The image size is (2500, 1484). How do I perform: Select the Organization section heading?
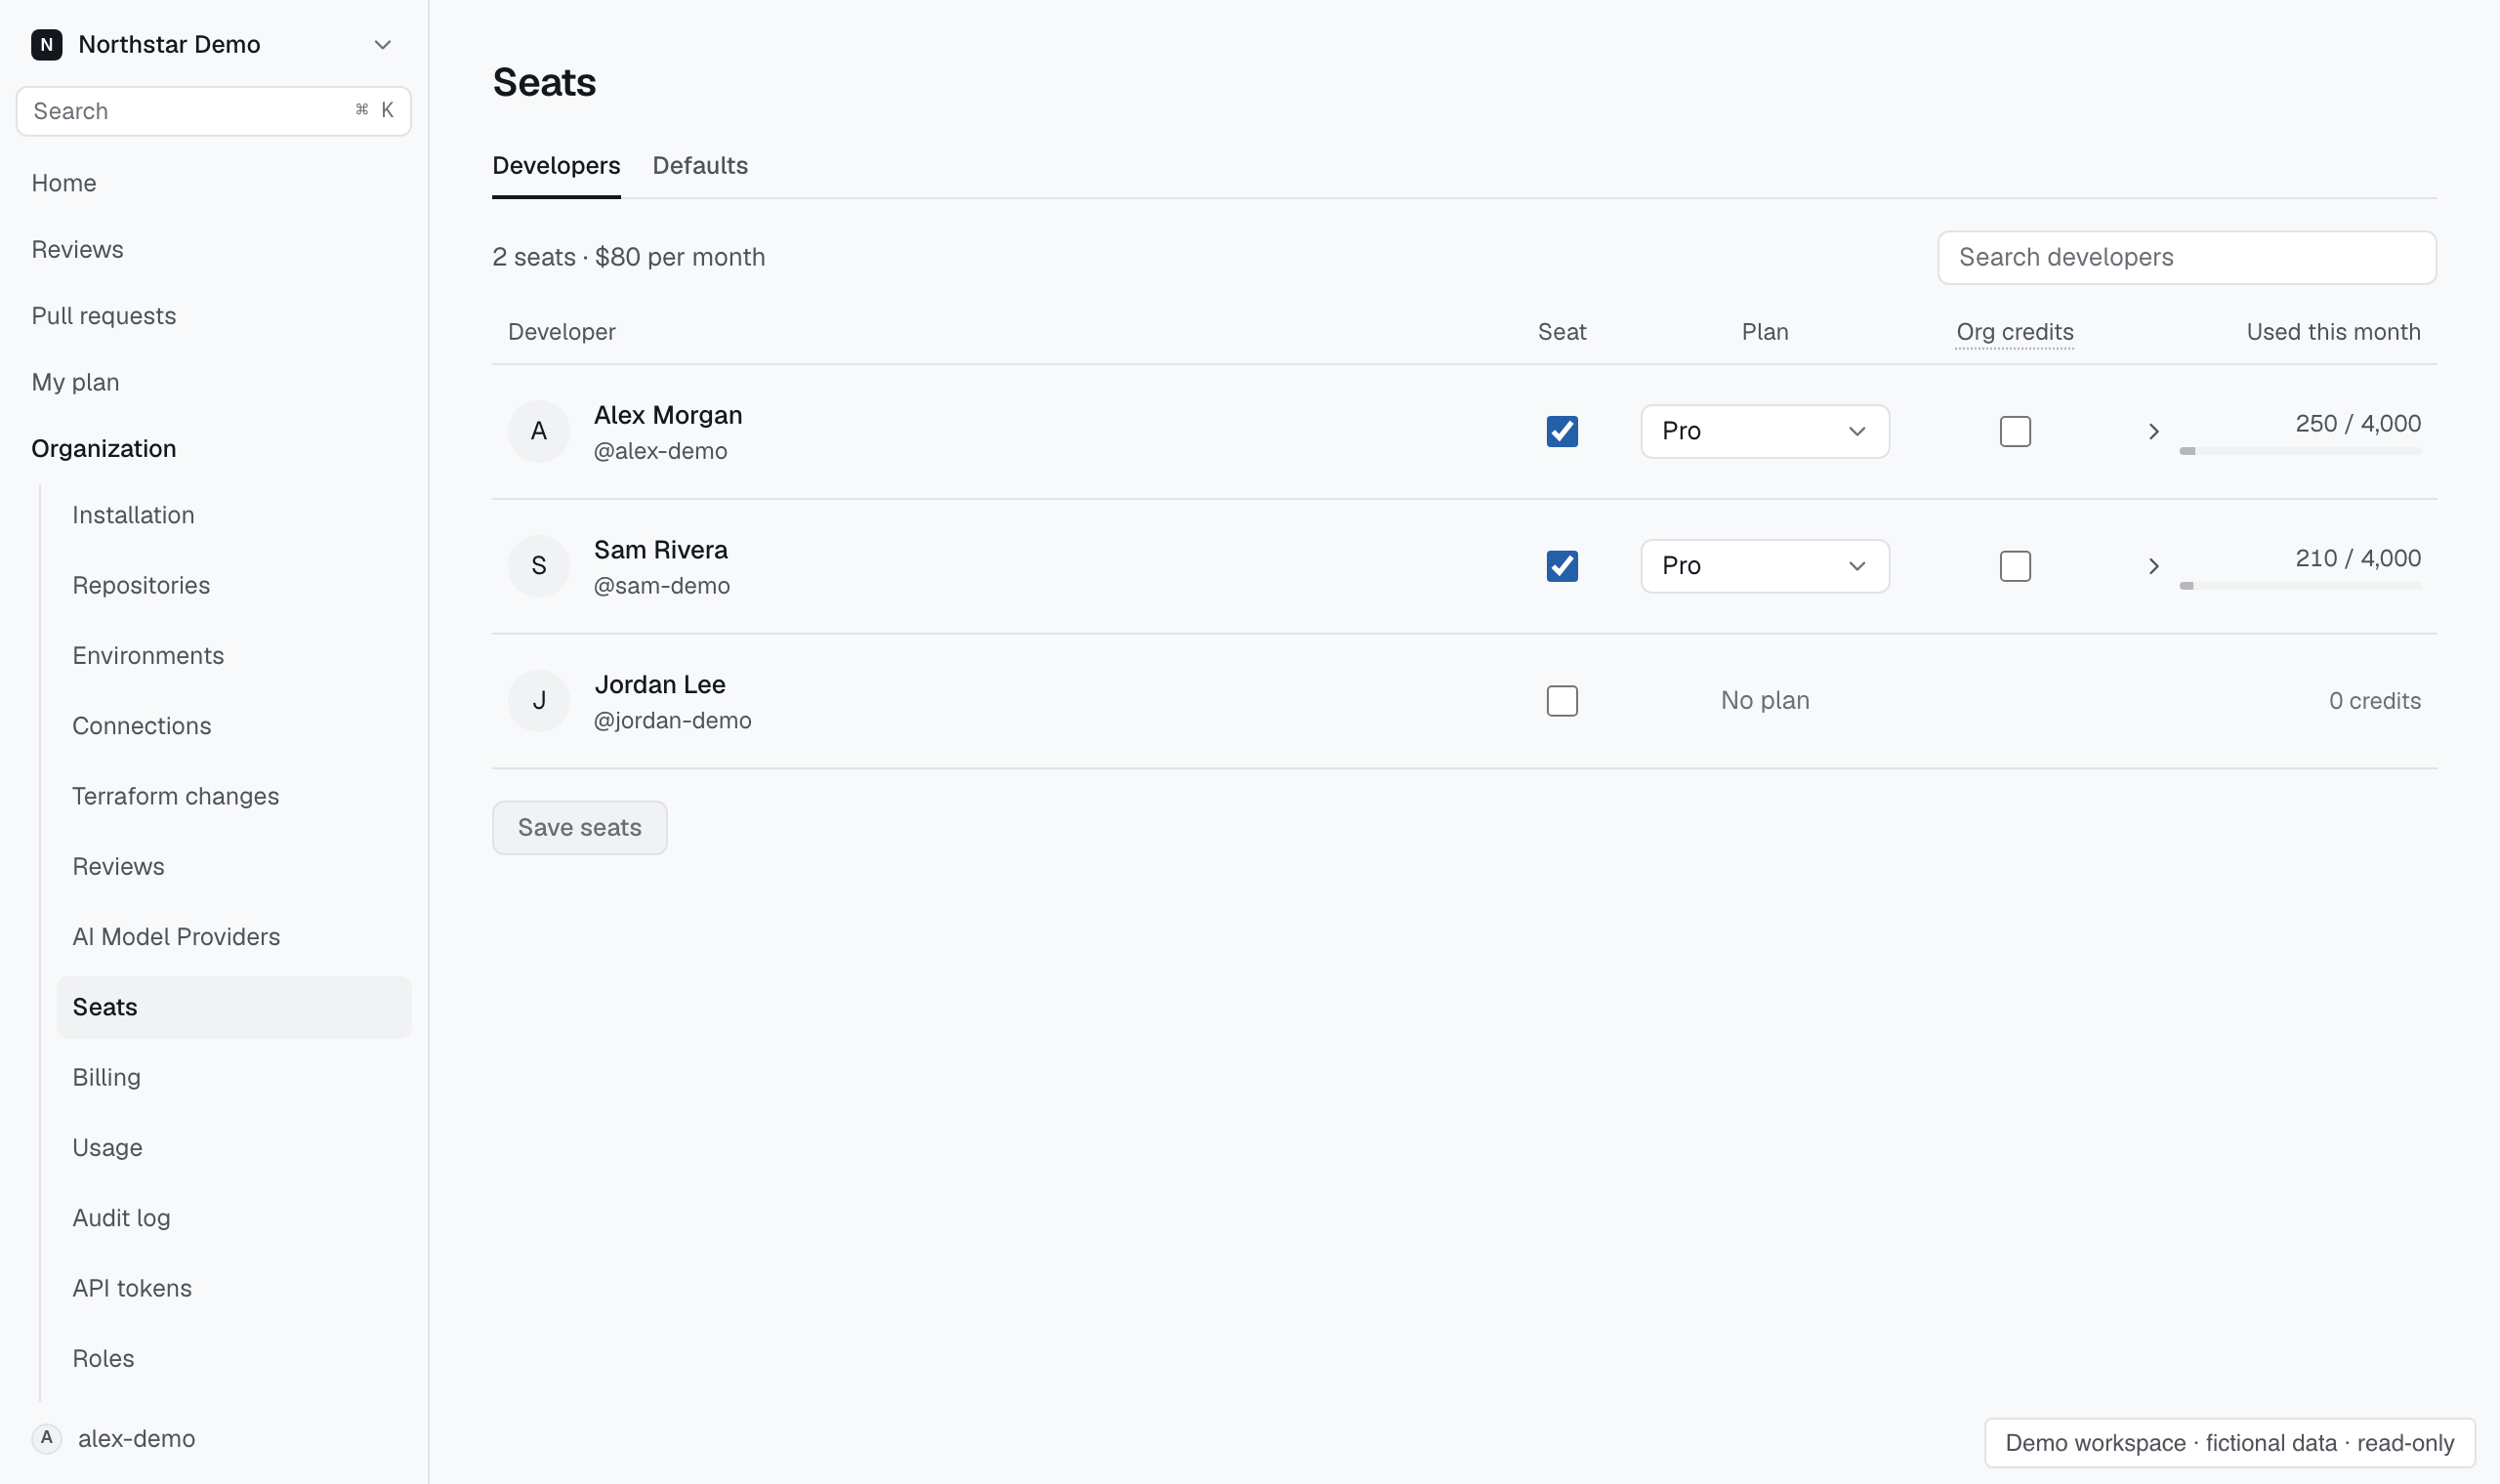(104, 449)
